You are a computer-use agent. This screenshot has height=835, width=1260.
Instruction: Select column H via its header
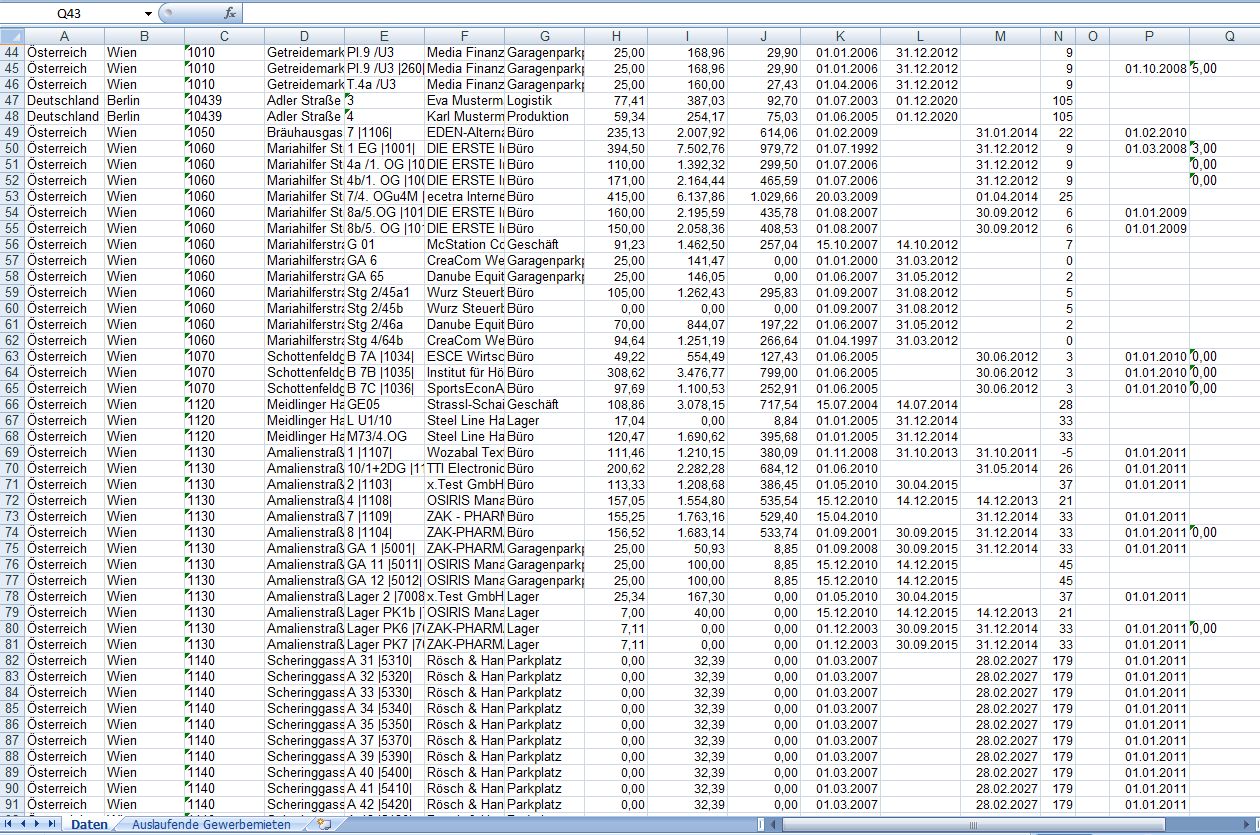tap(616, 36)
